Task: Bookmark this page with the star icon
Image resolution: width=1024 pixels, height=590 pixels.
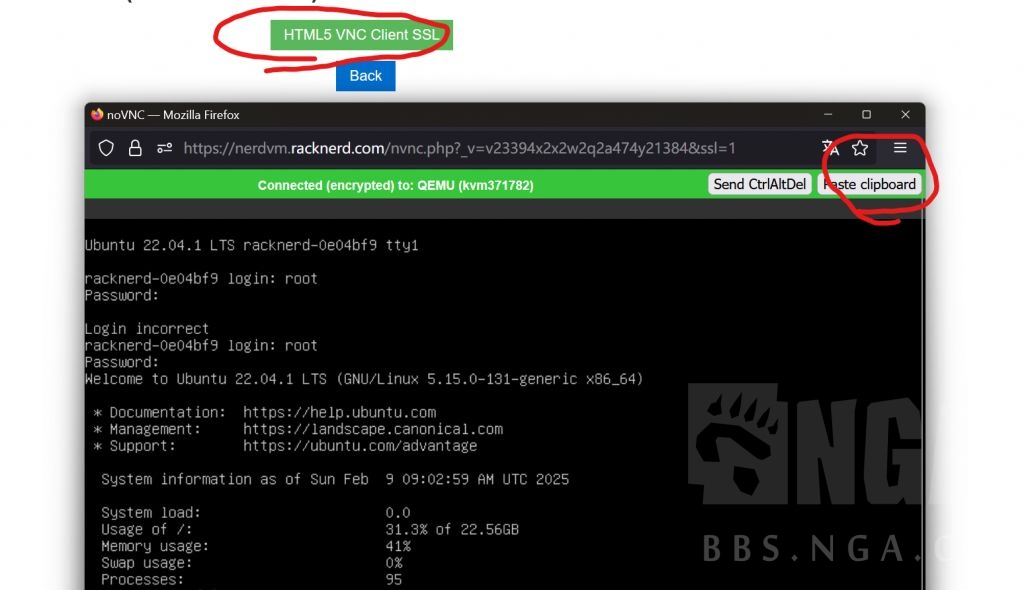Action: click(x=859, y=148)
